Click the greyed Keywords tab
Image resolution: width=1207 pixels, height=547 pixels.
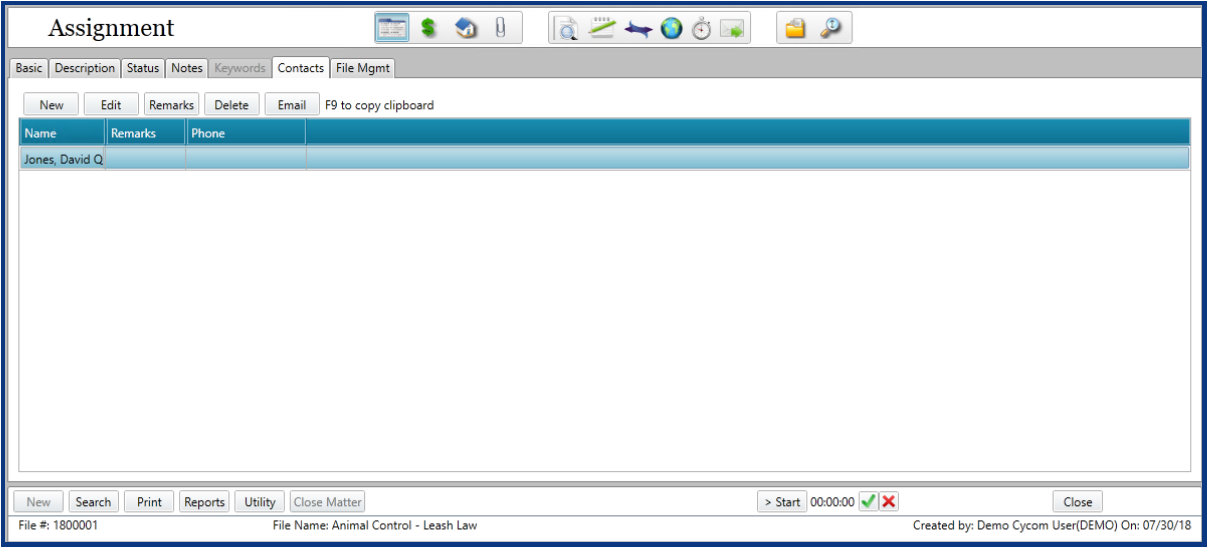240,68
